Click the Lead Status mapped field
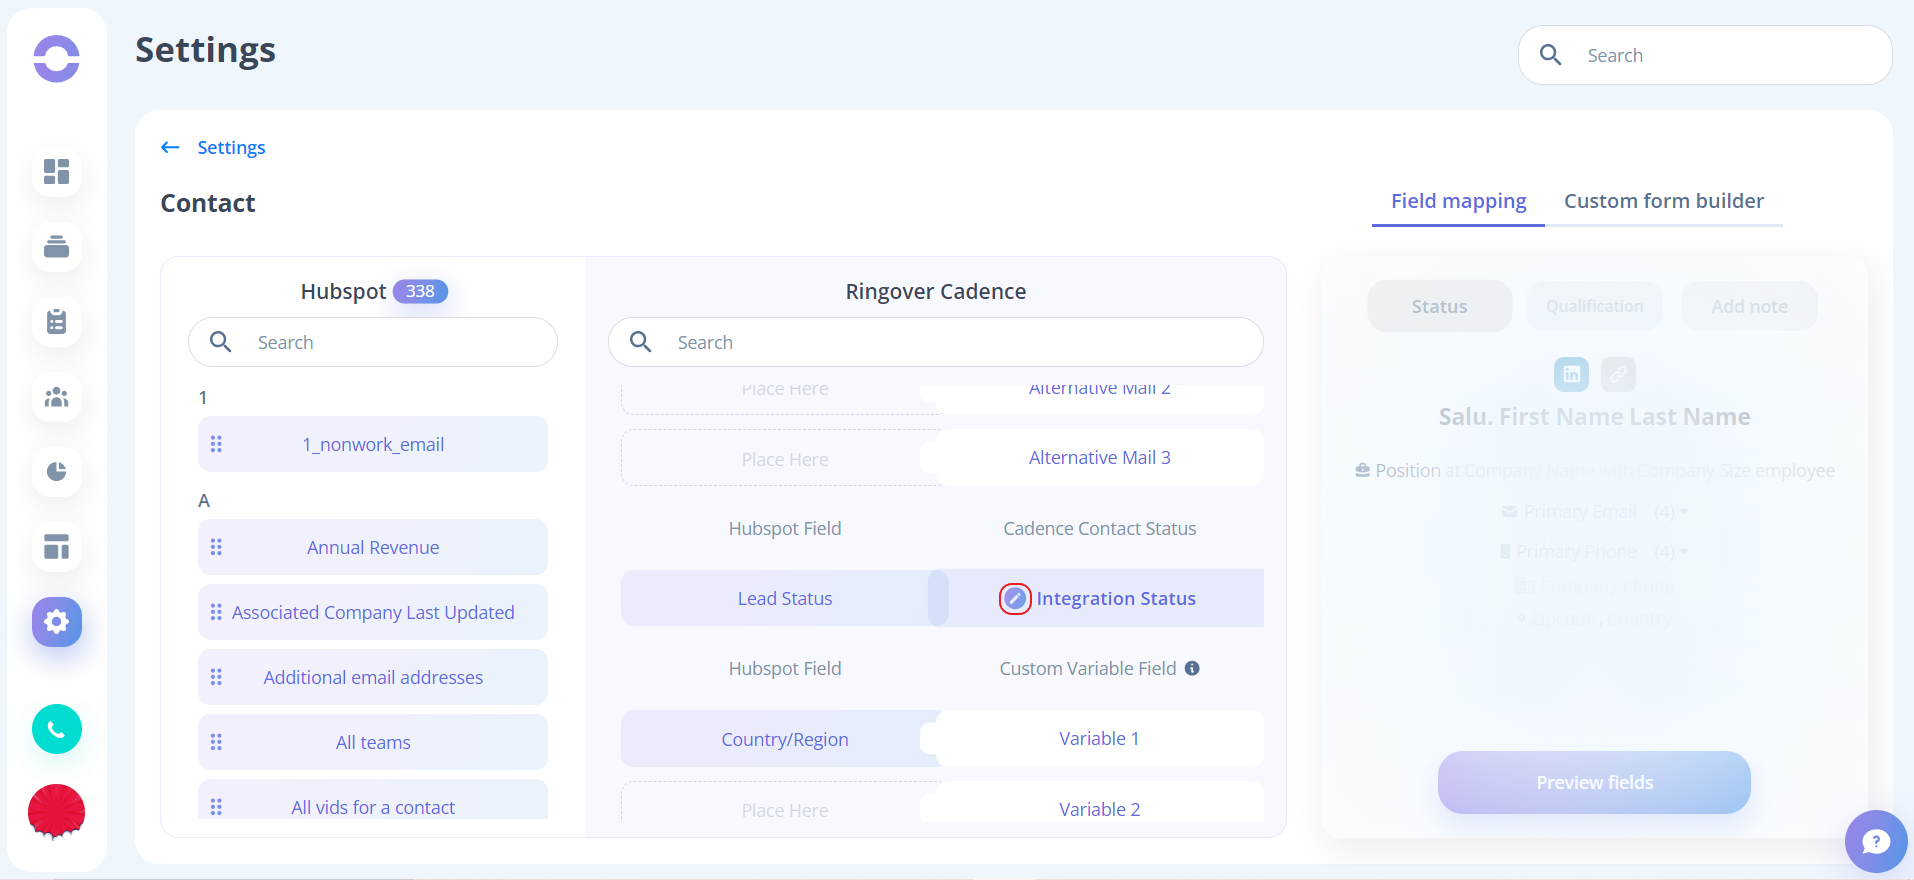The image size is (1914, 880). tap(785, 598)
